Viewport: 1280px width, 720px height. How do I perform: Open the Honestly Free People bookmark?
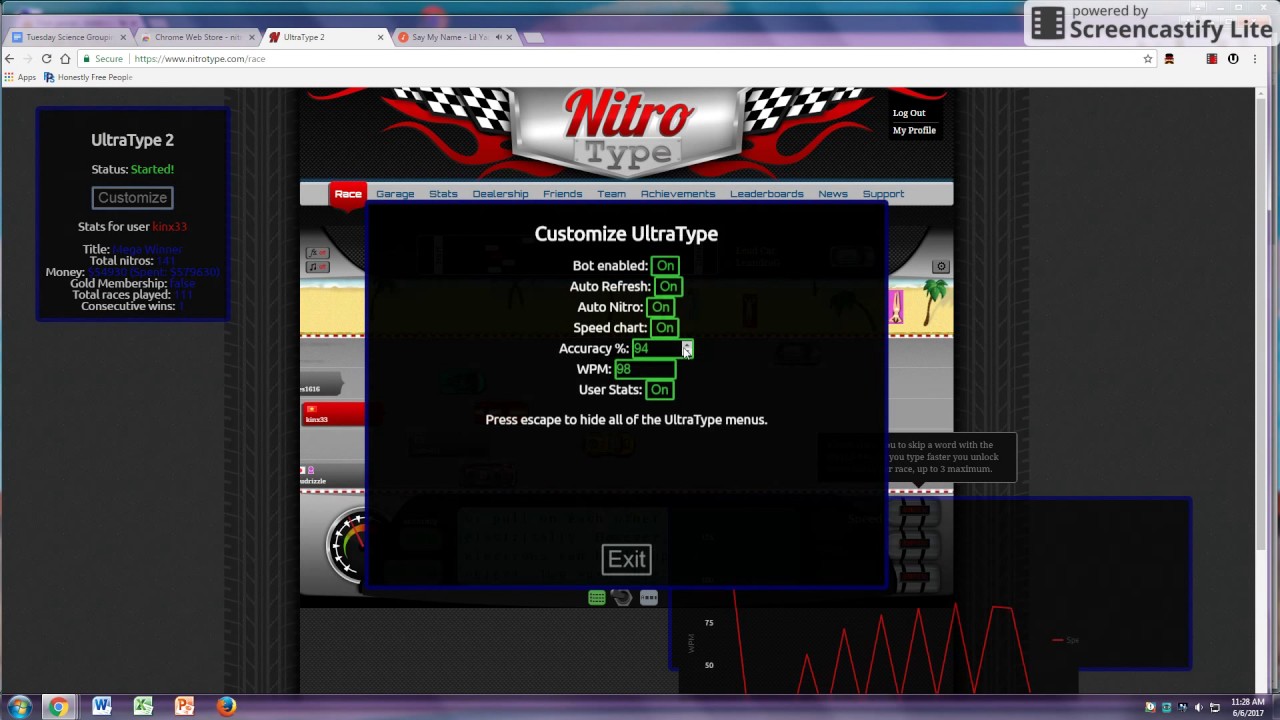point(88,77)
